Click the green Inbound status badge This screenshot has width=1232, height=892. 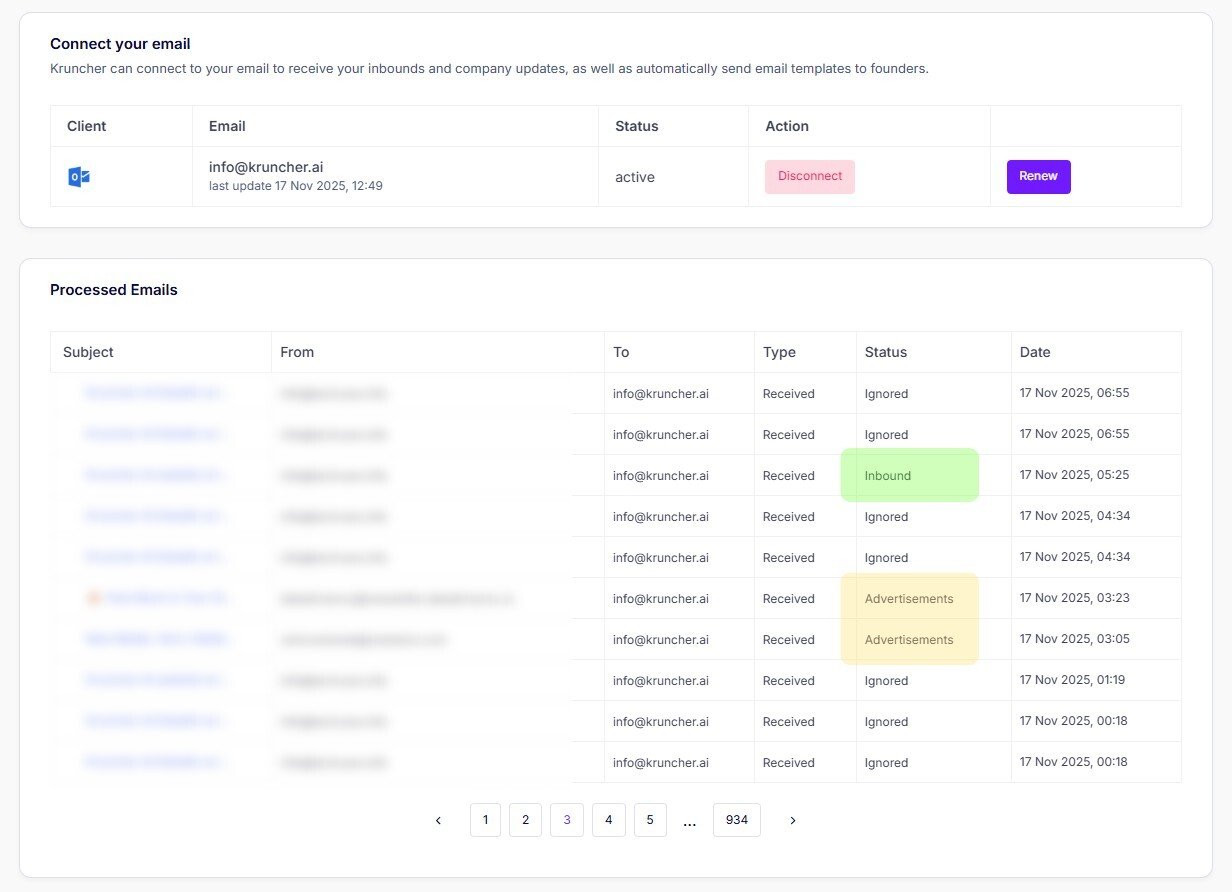908,475
